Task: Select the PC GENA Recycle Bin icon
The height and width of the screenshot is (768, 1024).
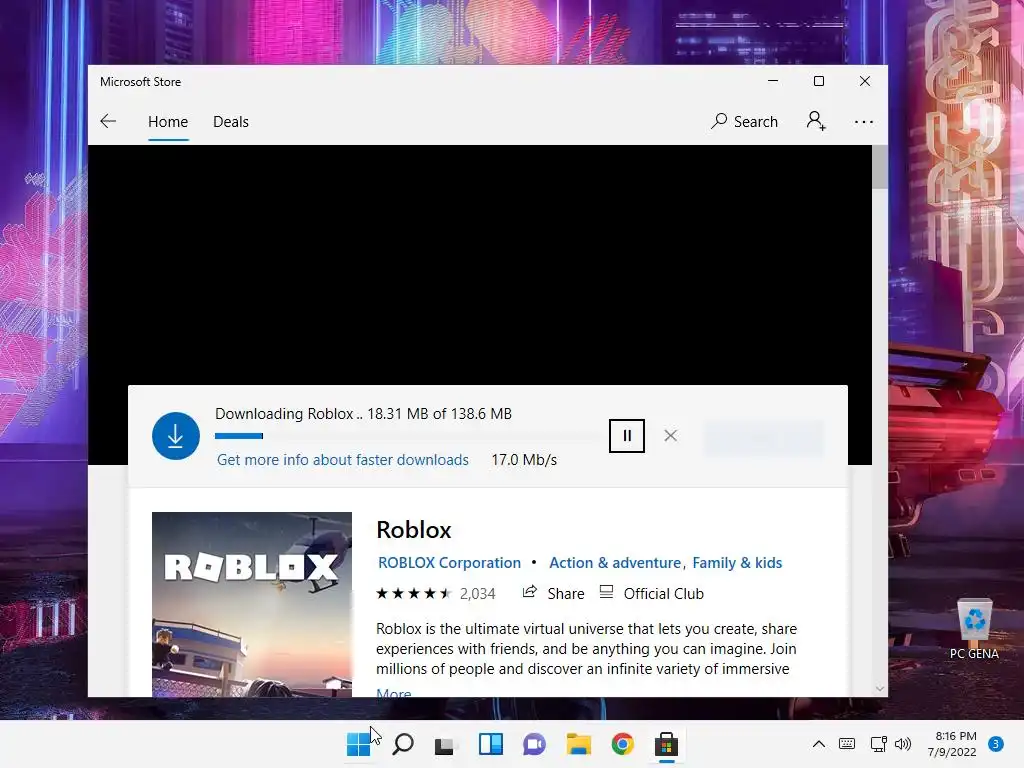Action: (x=974, y=630)
